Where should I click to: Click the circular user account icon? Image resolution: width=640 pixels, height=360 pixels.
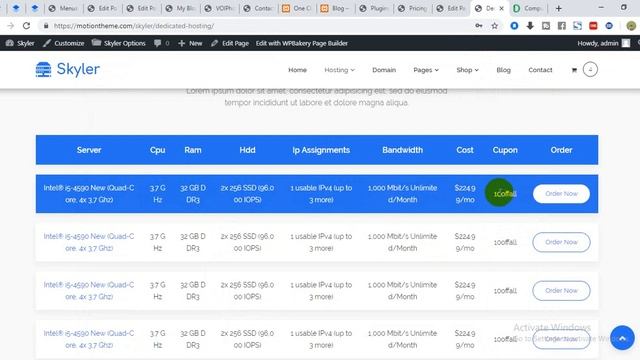coord(590,69)
